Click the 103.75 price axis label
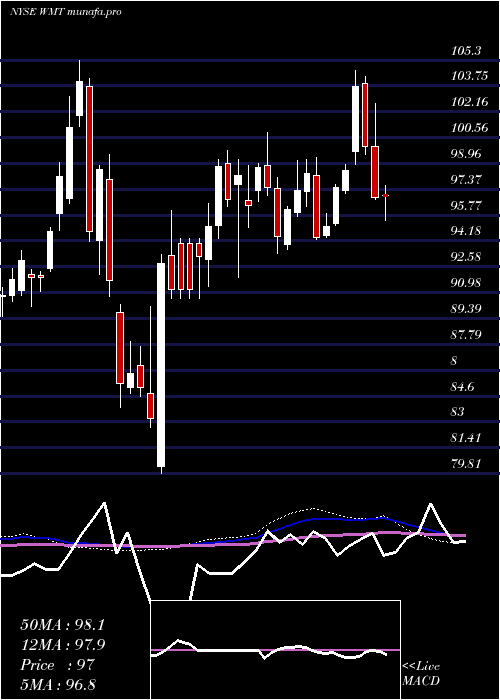500x700 pixels. (x=469, y=76)
